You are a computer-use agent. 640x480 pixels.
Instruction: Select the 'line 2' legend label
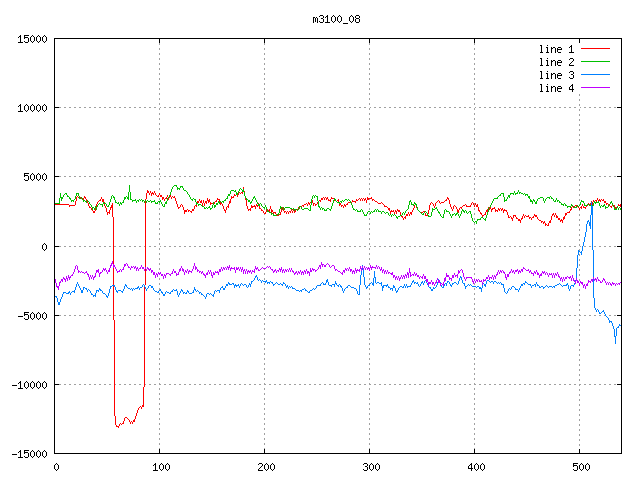(x=556, y=62)
